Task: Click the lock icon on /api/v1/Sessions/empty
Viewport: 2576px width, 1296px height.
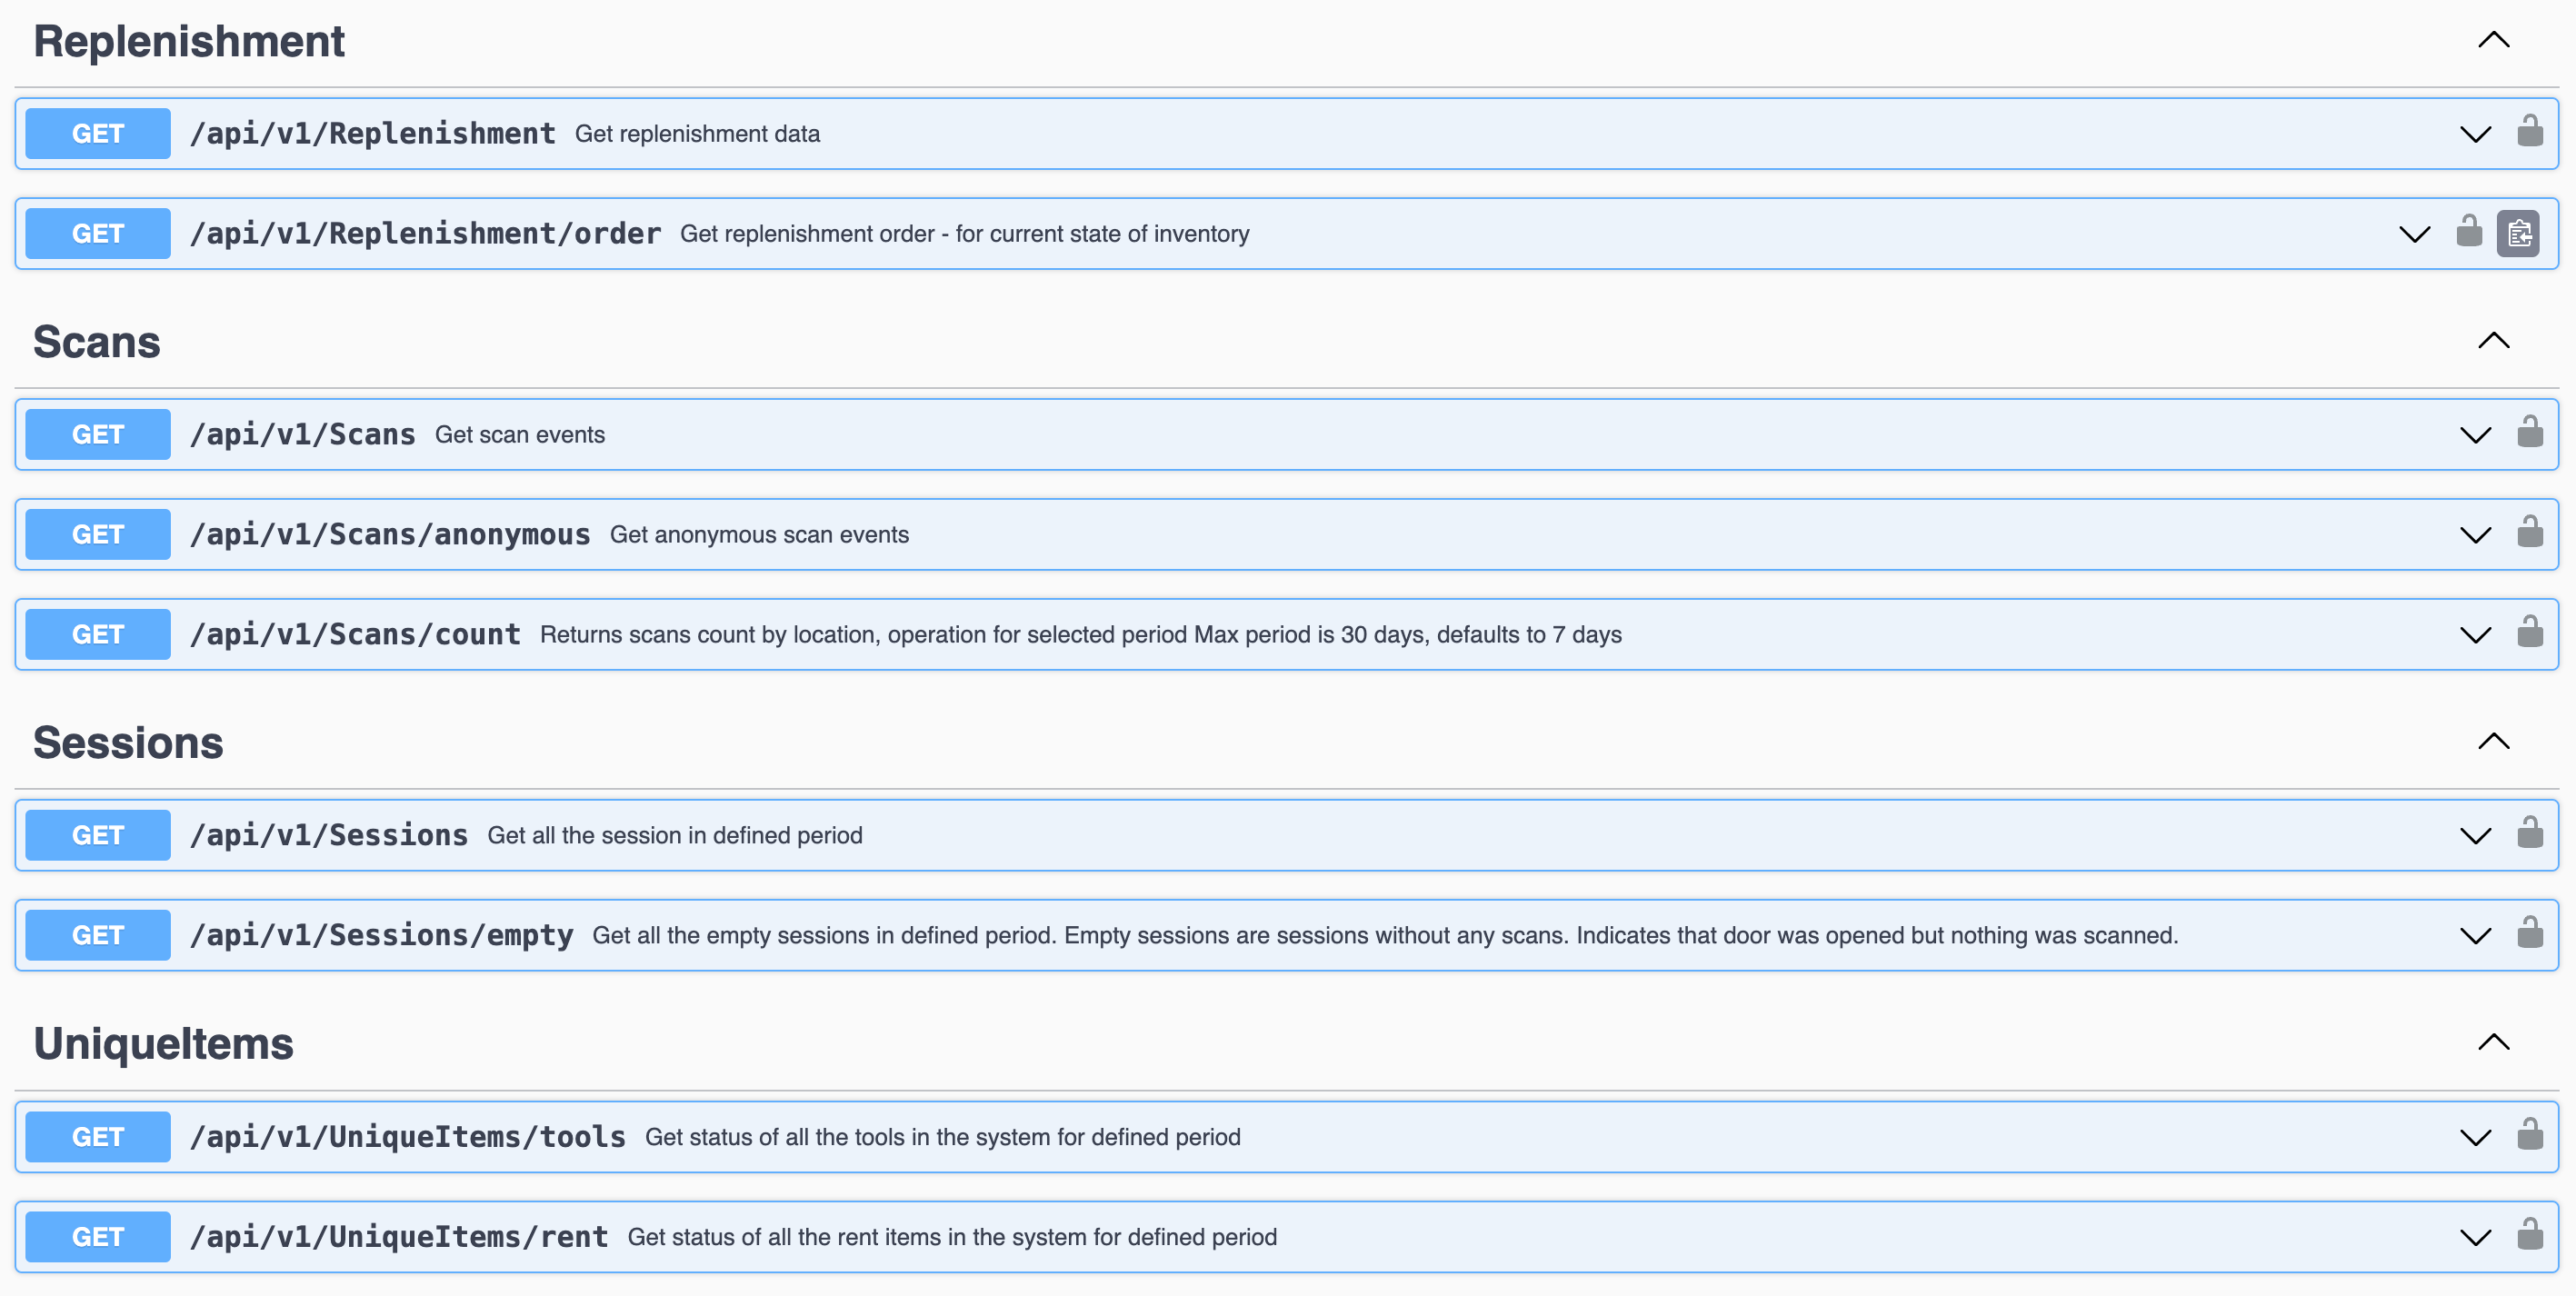Action: [x=2529, y=932]
